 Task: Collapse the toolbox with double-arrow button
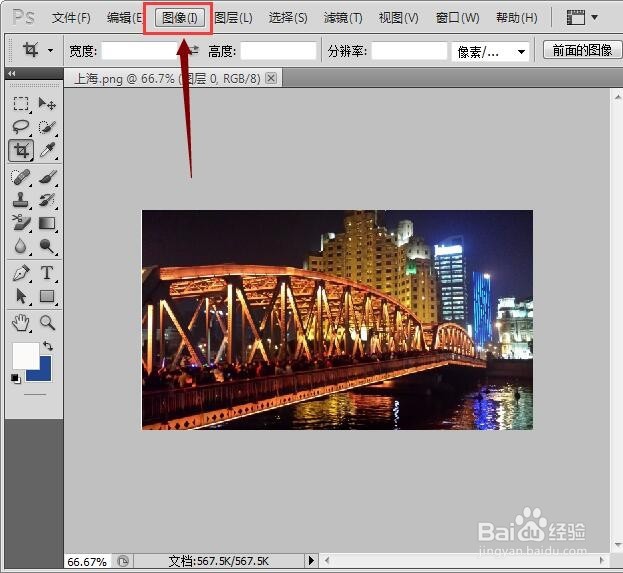point(12,74)
